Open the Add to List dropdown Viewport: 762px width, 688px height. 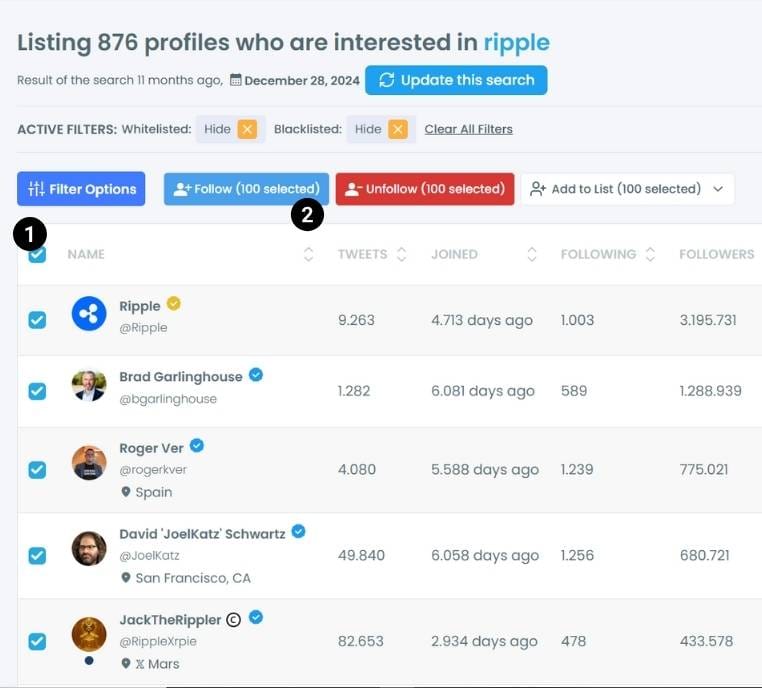[x=627, y=189]
